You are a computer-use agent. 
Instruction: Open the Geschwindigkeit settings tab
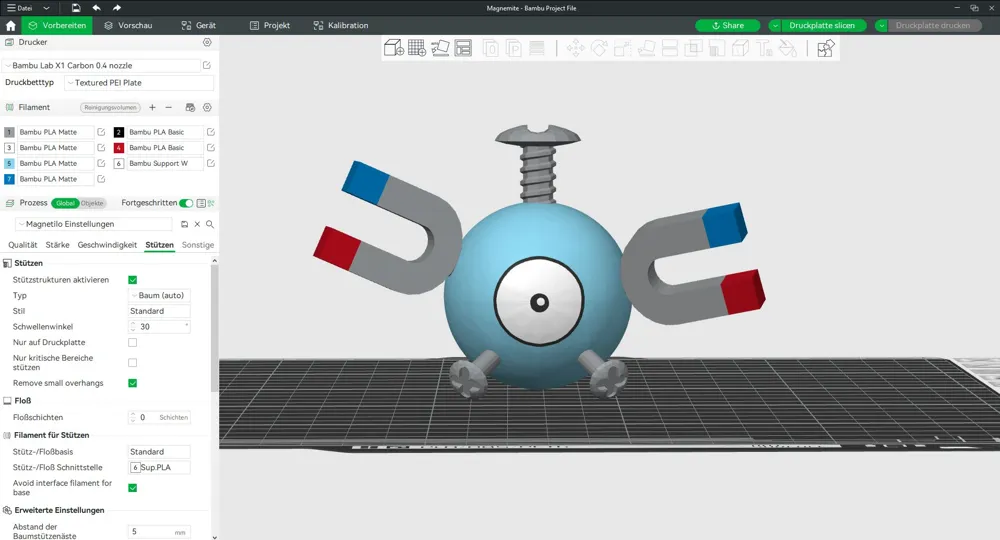[x=107, y=245]
